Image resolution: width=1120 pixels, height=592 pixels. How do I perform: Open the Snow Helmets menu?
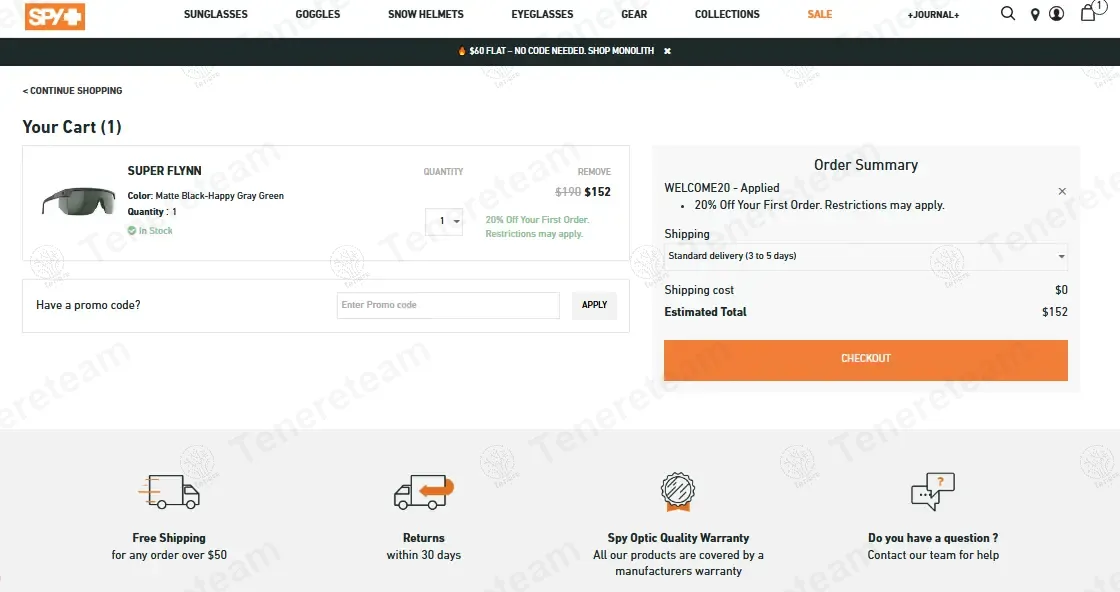tap(426, 14)
